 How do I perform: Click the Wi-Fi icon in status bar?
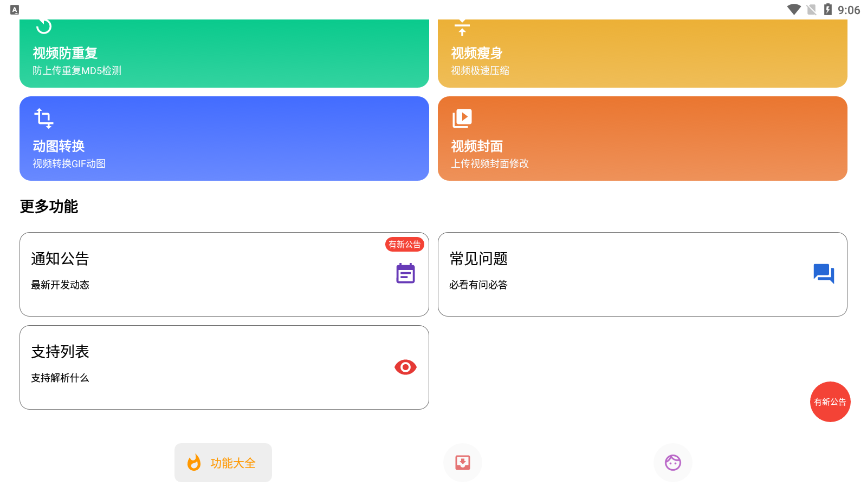point(794,10)
